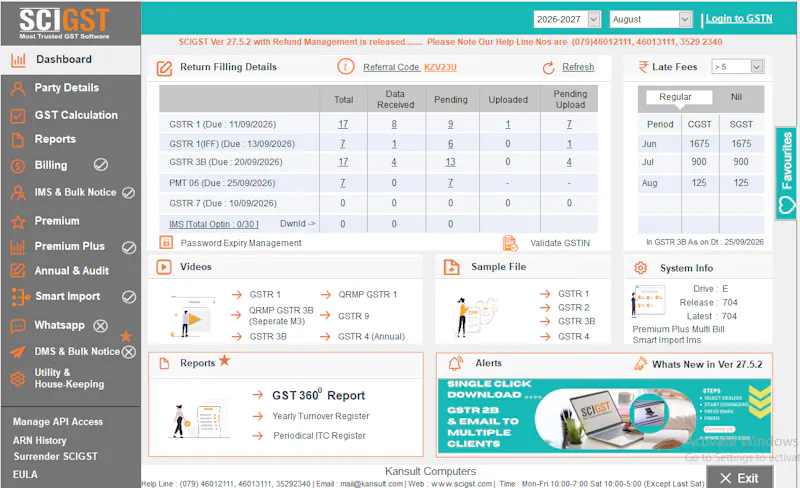Play the GSTR 4 (Annual) video
800x488 pixels.
coord(371,336)
